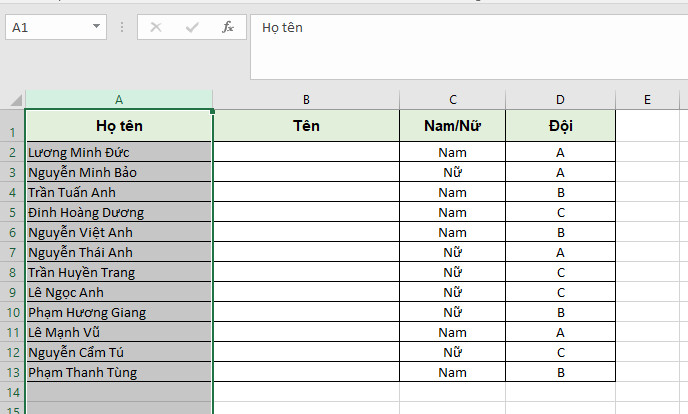Click the Nam cell in Lê Mạnh Vũ row
Screen dimensions: 688x414
tap(453, 332)
